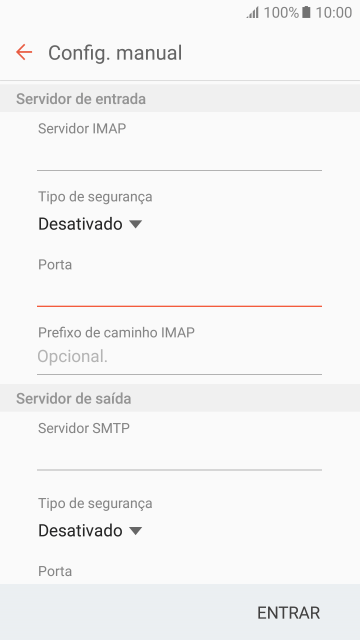
Task: Tap the red back arrow icon
Action: coord(24,52)
